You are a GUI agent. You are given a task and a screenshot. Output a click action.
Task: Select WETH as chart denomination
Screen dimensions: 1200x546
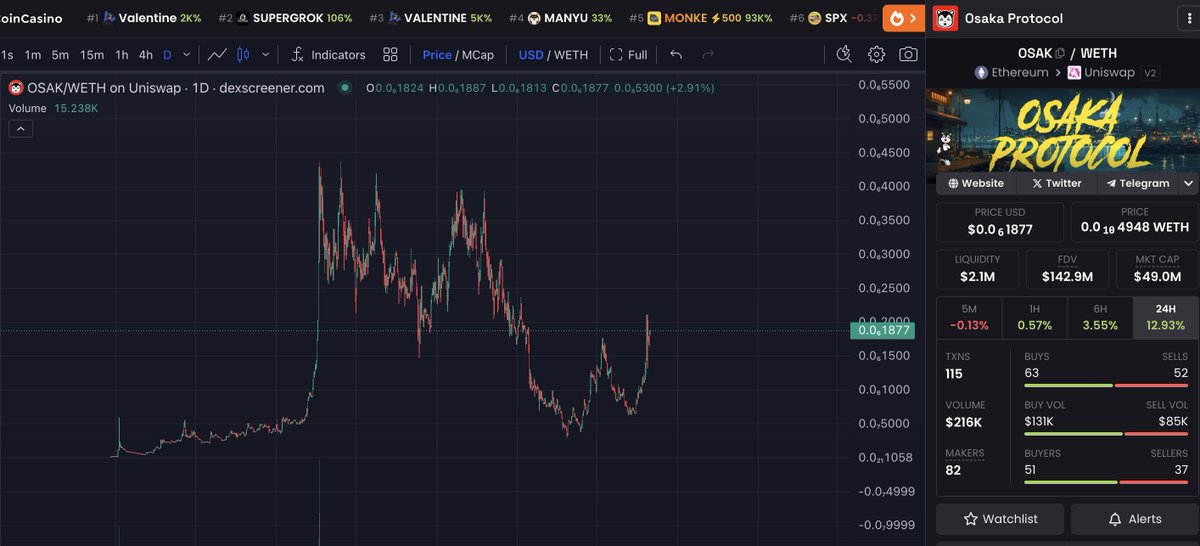coord(571,55)
